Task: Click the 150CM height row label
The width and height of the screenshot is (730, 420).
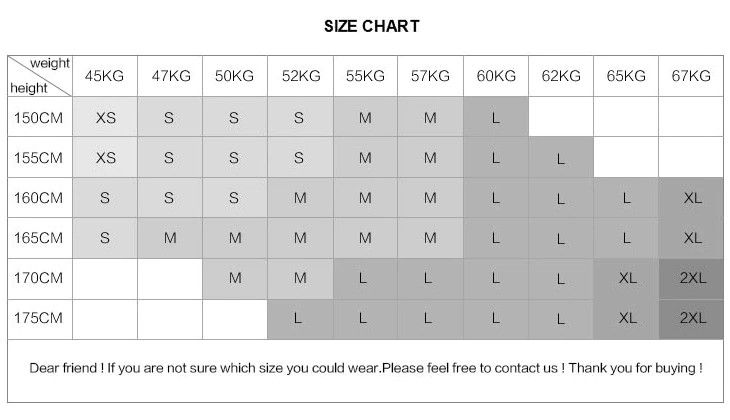Action: point(40,117)
